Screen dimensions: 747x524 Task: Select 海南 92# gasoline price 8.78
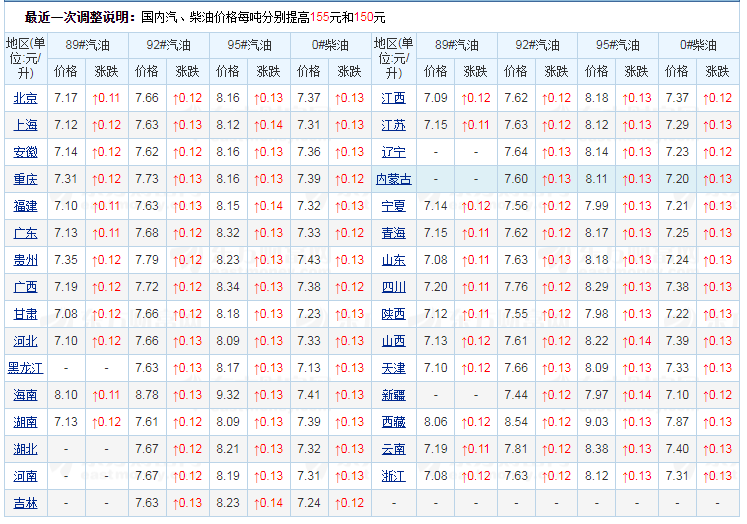[147, 395]
